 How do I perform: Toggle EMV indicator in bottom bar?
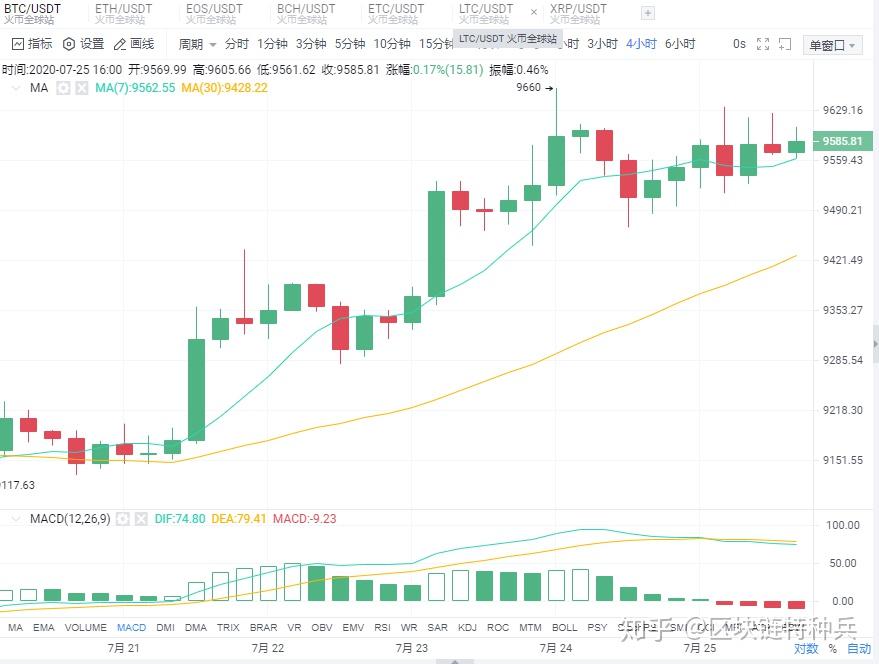click(353, 628)
